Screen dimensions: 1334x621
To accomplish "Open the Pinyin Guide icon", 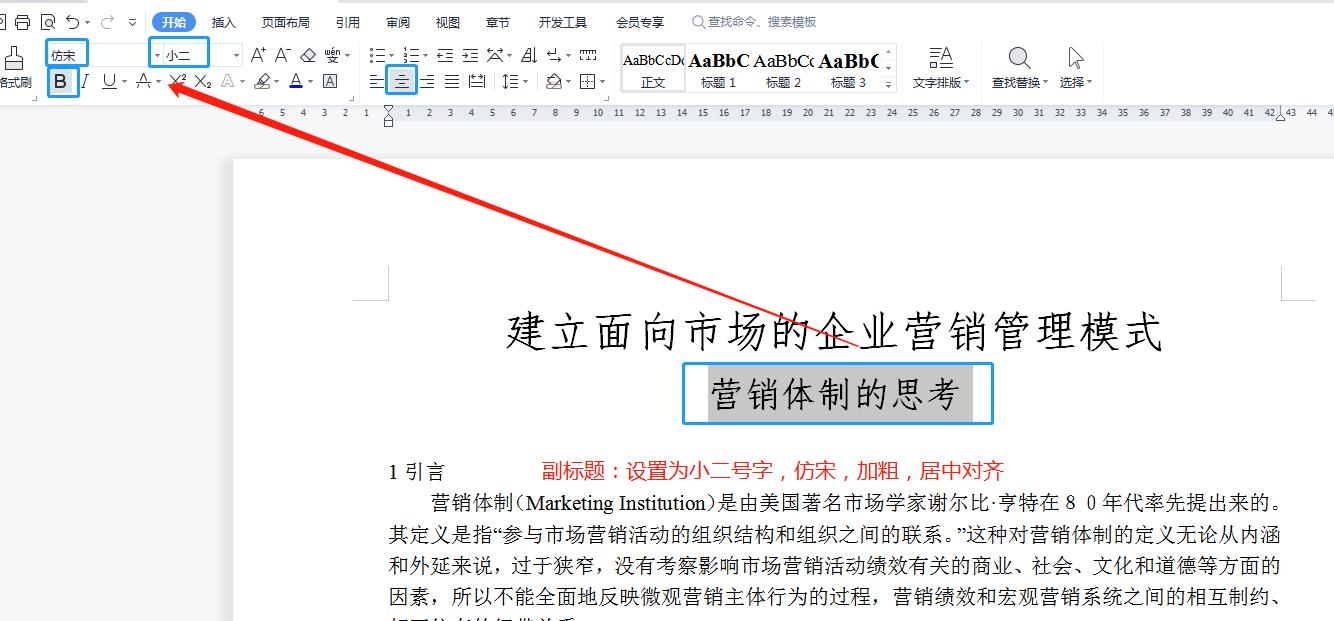I will [332, 55].
